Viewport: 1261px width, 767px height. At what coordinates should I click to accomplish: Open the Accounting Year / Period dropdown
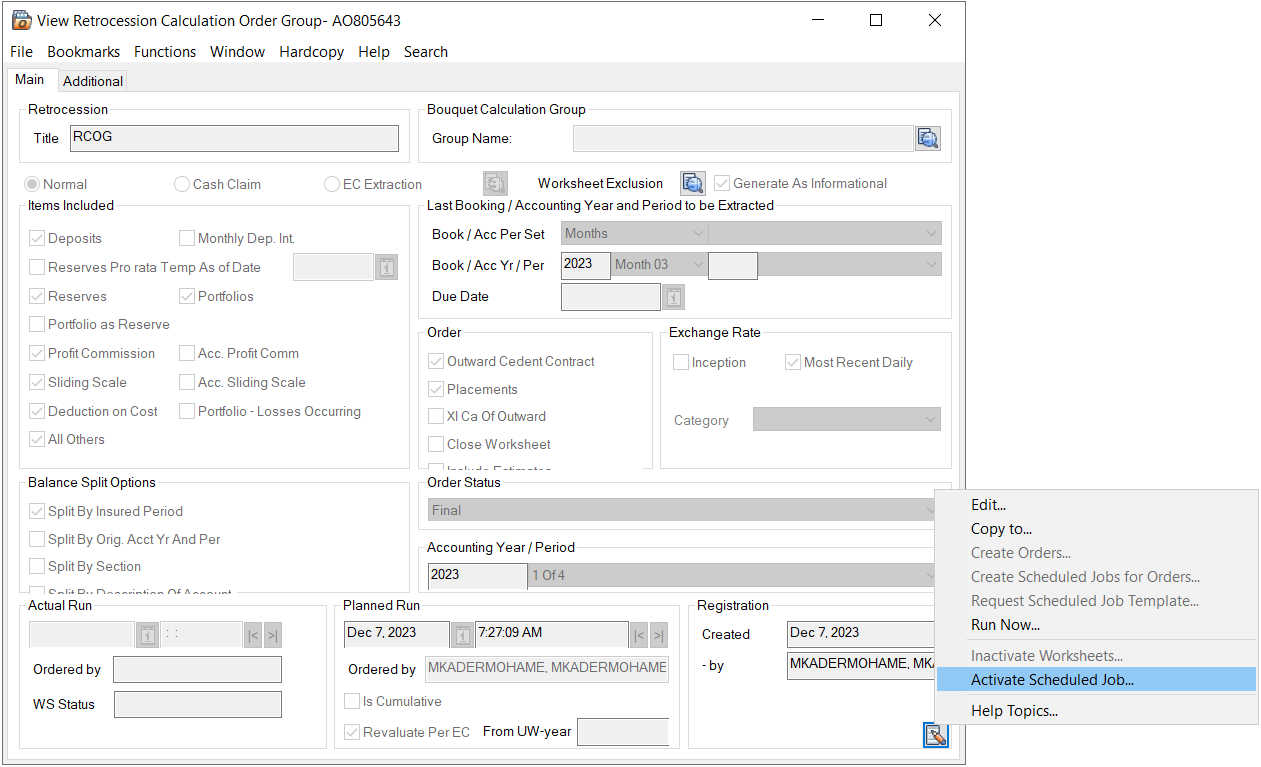(x=937, y=575)
